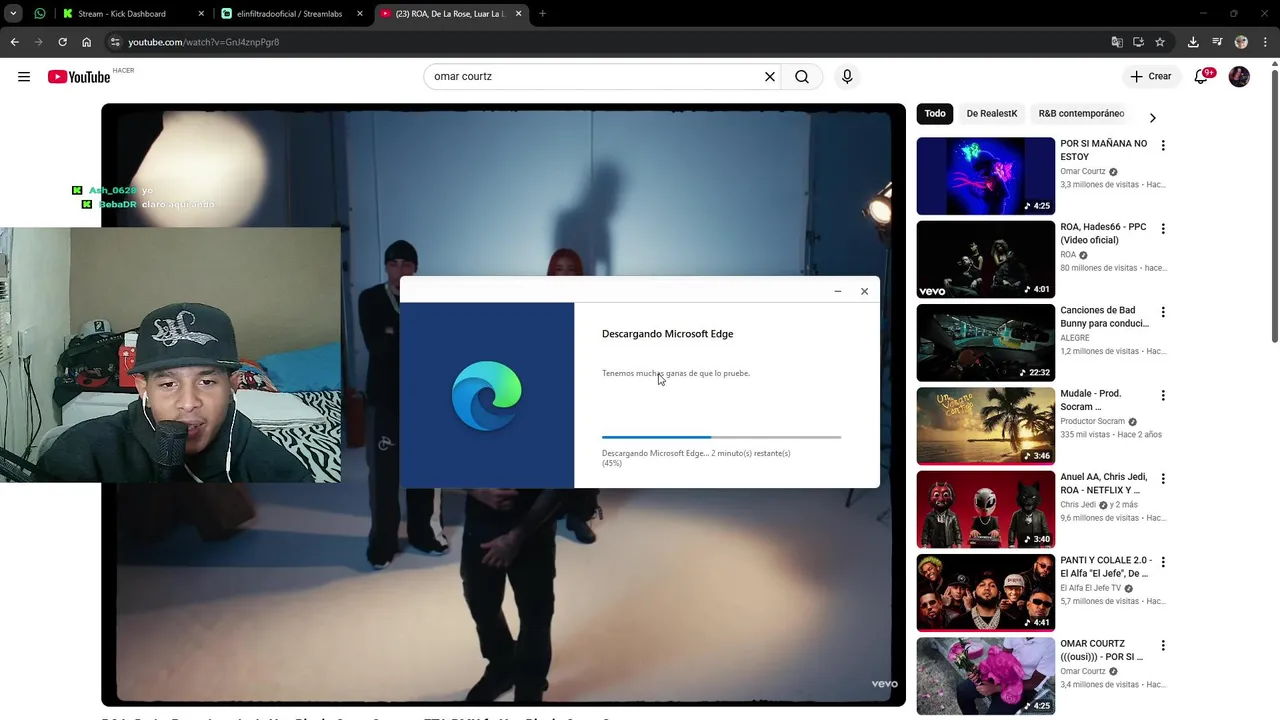Open Anuel AA NETFLIX video thumbnail
This screenshot has width=1280, height=720.
[986, 509]
